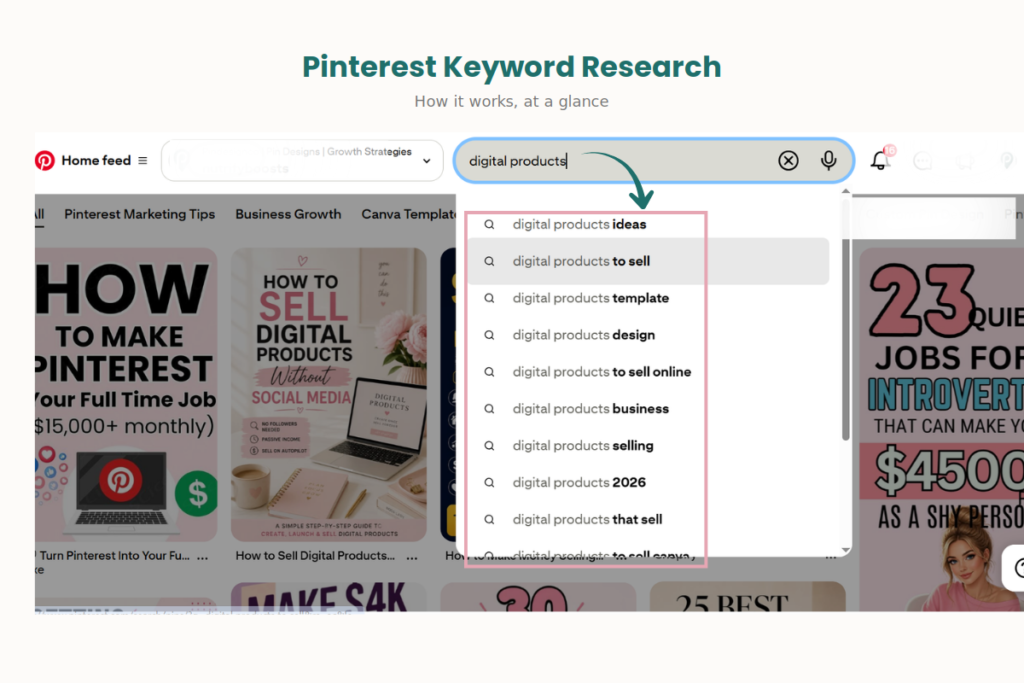Open the Home feed hamburger menu icon
This screenshot has height=683, width=1024.
click(142, 161)
